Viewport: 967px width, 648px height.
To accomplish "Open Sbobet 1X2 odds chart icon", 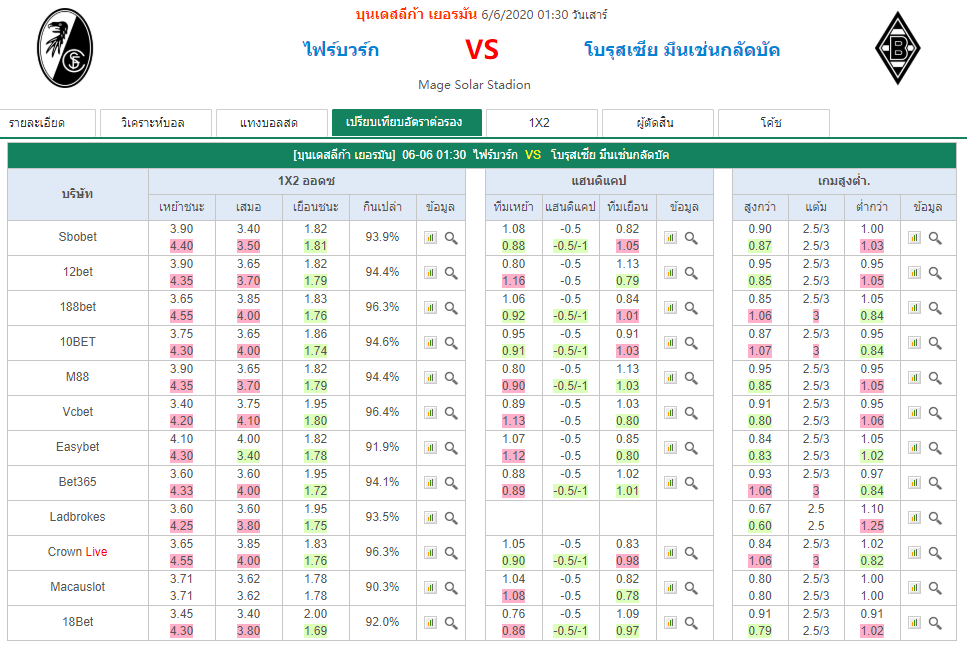I will click(430, 237).
